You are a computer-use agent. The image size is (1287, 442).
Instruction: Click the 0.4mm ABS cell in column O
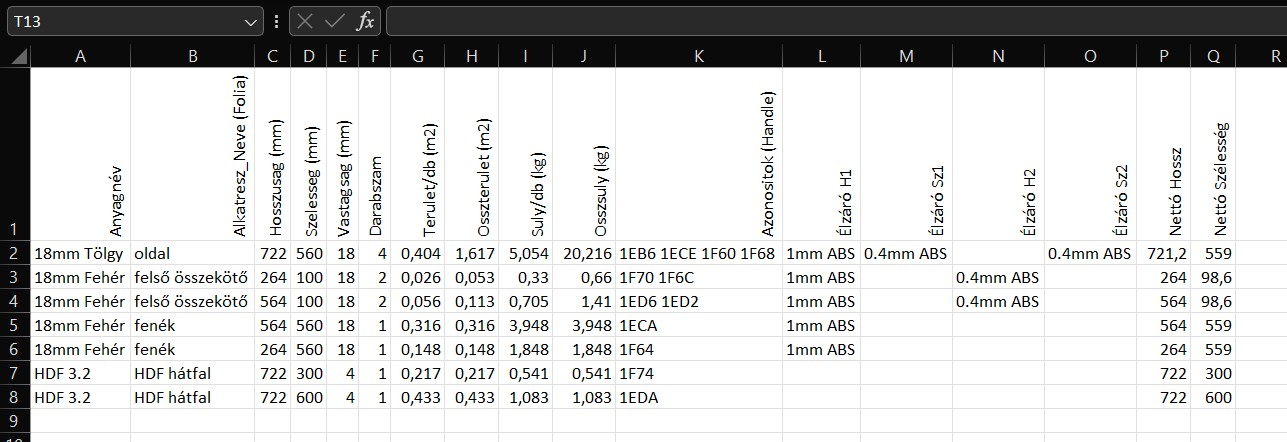(1090, 252)
